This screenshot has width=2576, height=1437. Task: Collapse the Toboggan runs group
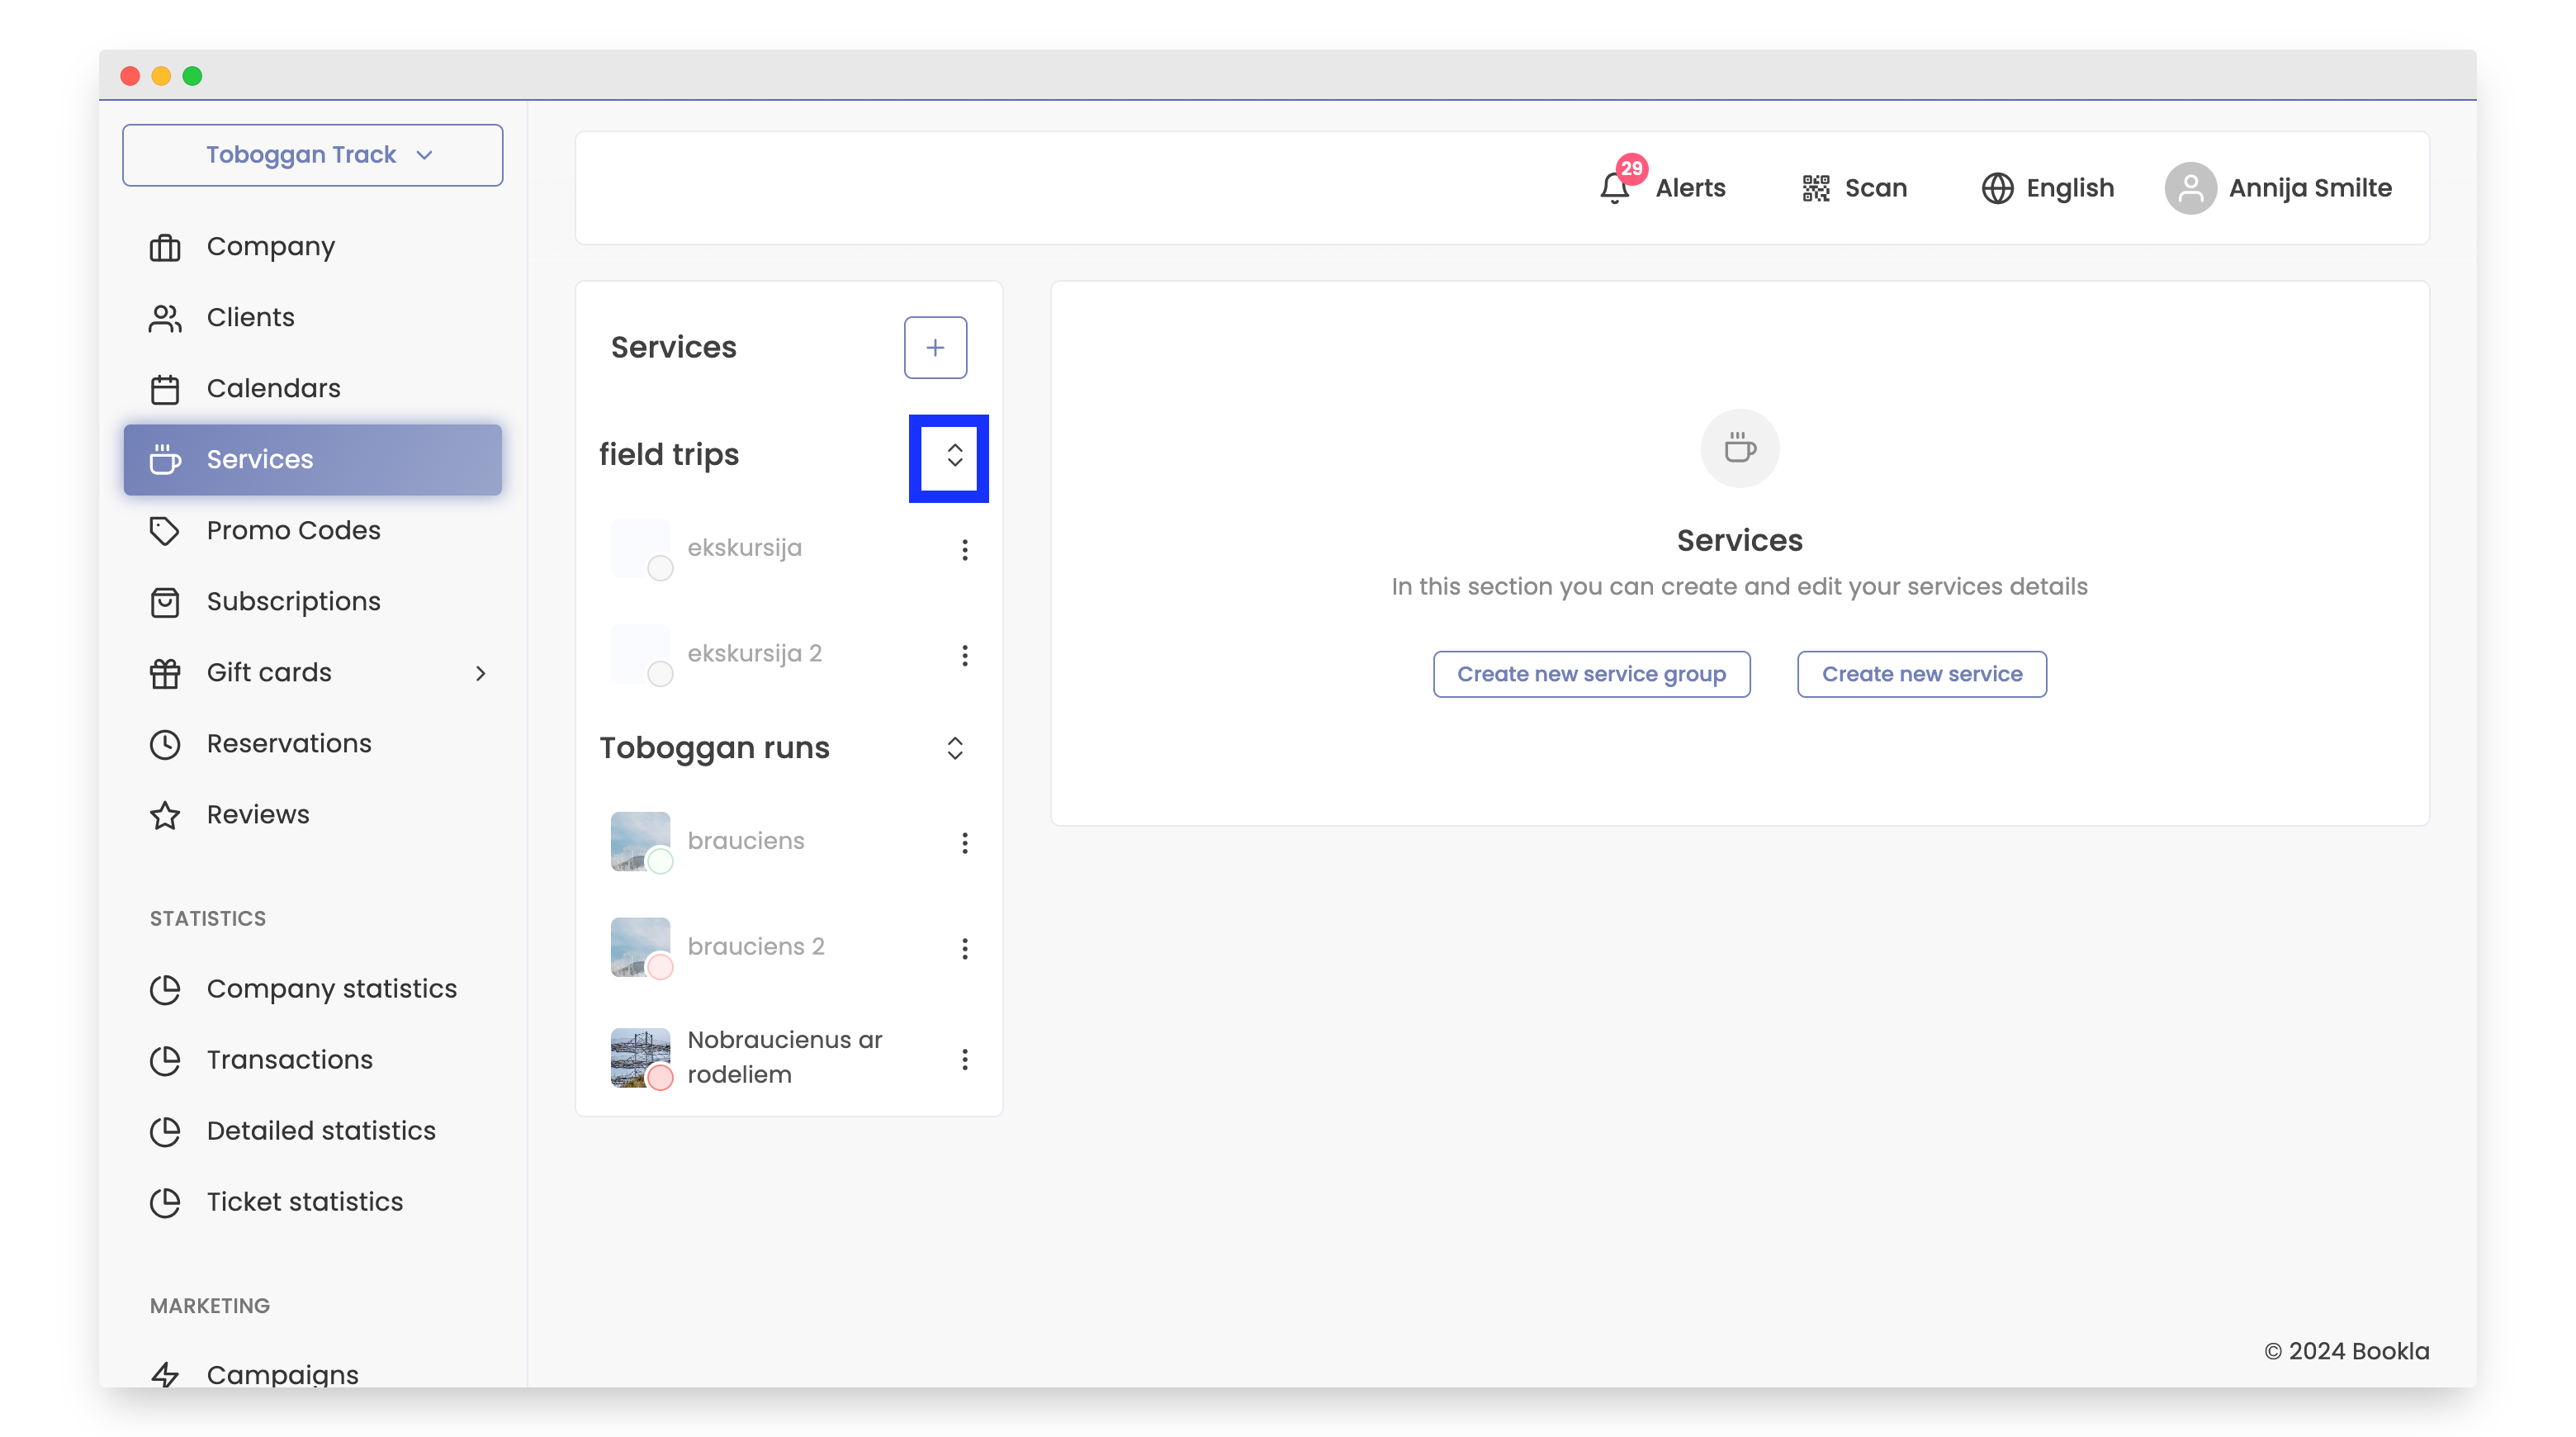(x=954, y=747)
